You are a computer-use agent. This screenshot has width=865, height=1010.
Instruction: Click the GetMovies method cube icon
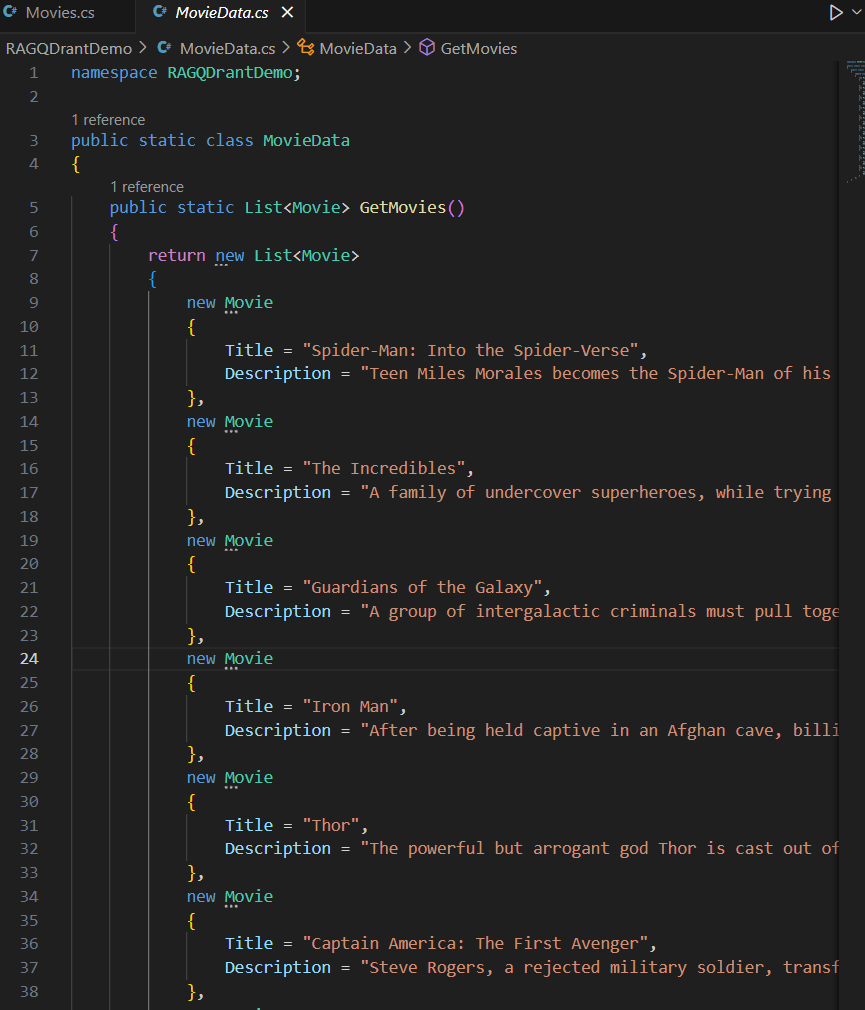click(x=427, y=48)
